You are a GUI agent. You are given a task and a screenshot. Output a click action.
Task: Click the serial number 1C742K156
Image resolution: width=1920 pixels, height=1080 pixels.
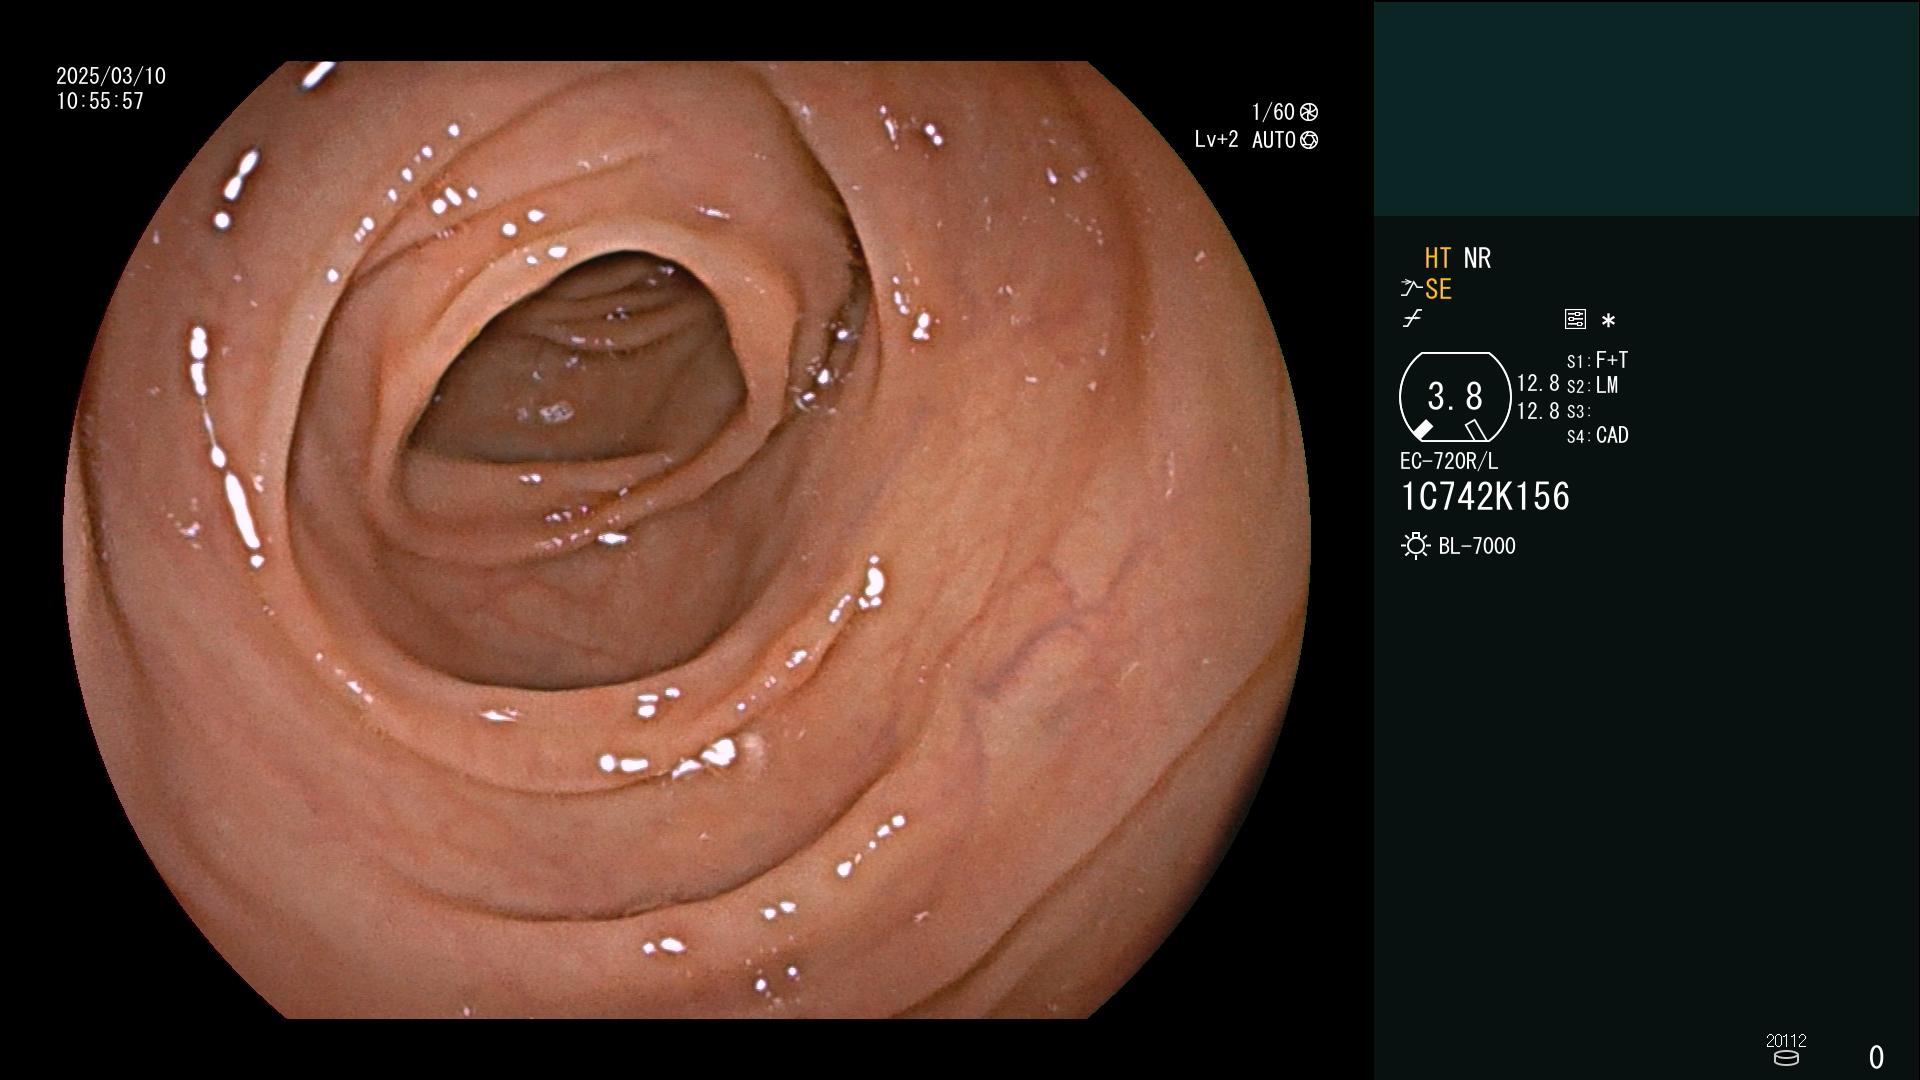1485,497
